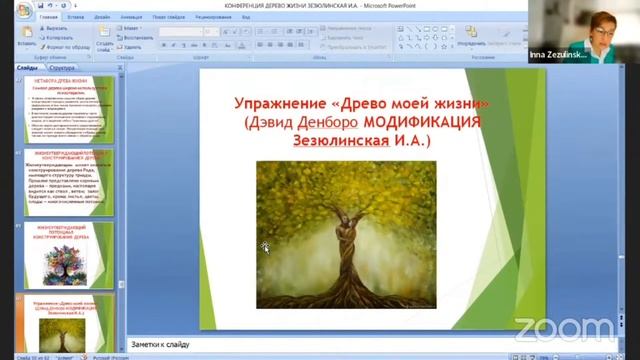Toggle underline formatting
The image size is (640, 360).
(184, 45)
